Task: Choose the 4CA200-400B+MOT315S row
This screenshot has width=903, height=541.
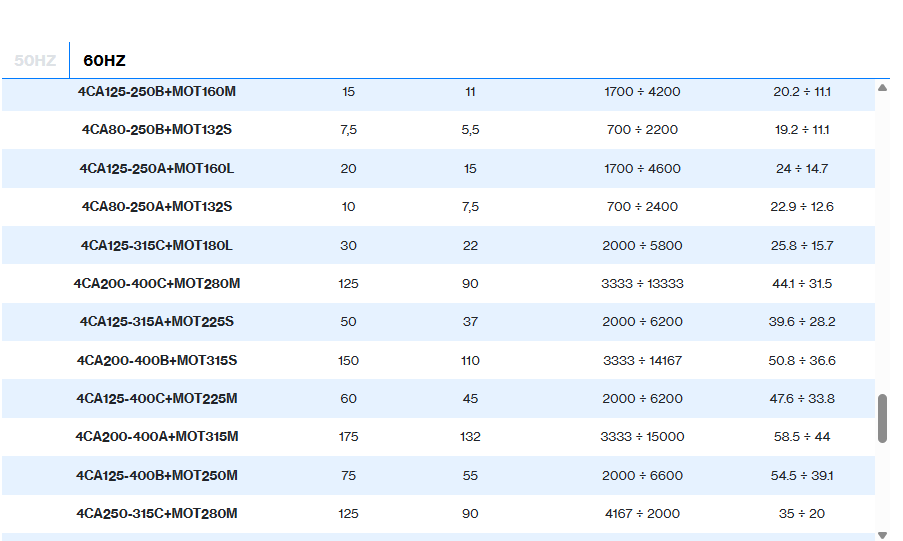Action: [157, 361]
